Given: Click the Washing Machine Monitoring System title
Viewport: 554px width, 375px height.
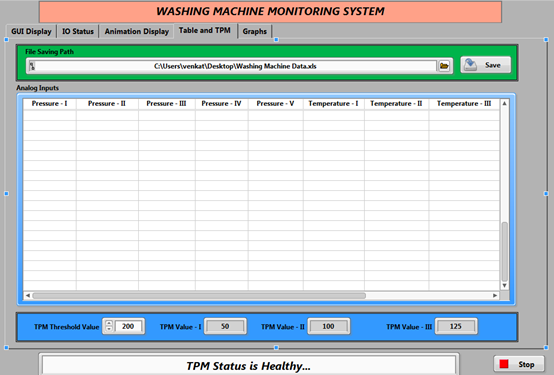Looking at the screenshot, I should pos(270,11).
